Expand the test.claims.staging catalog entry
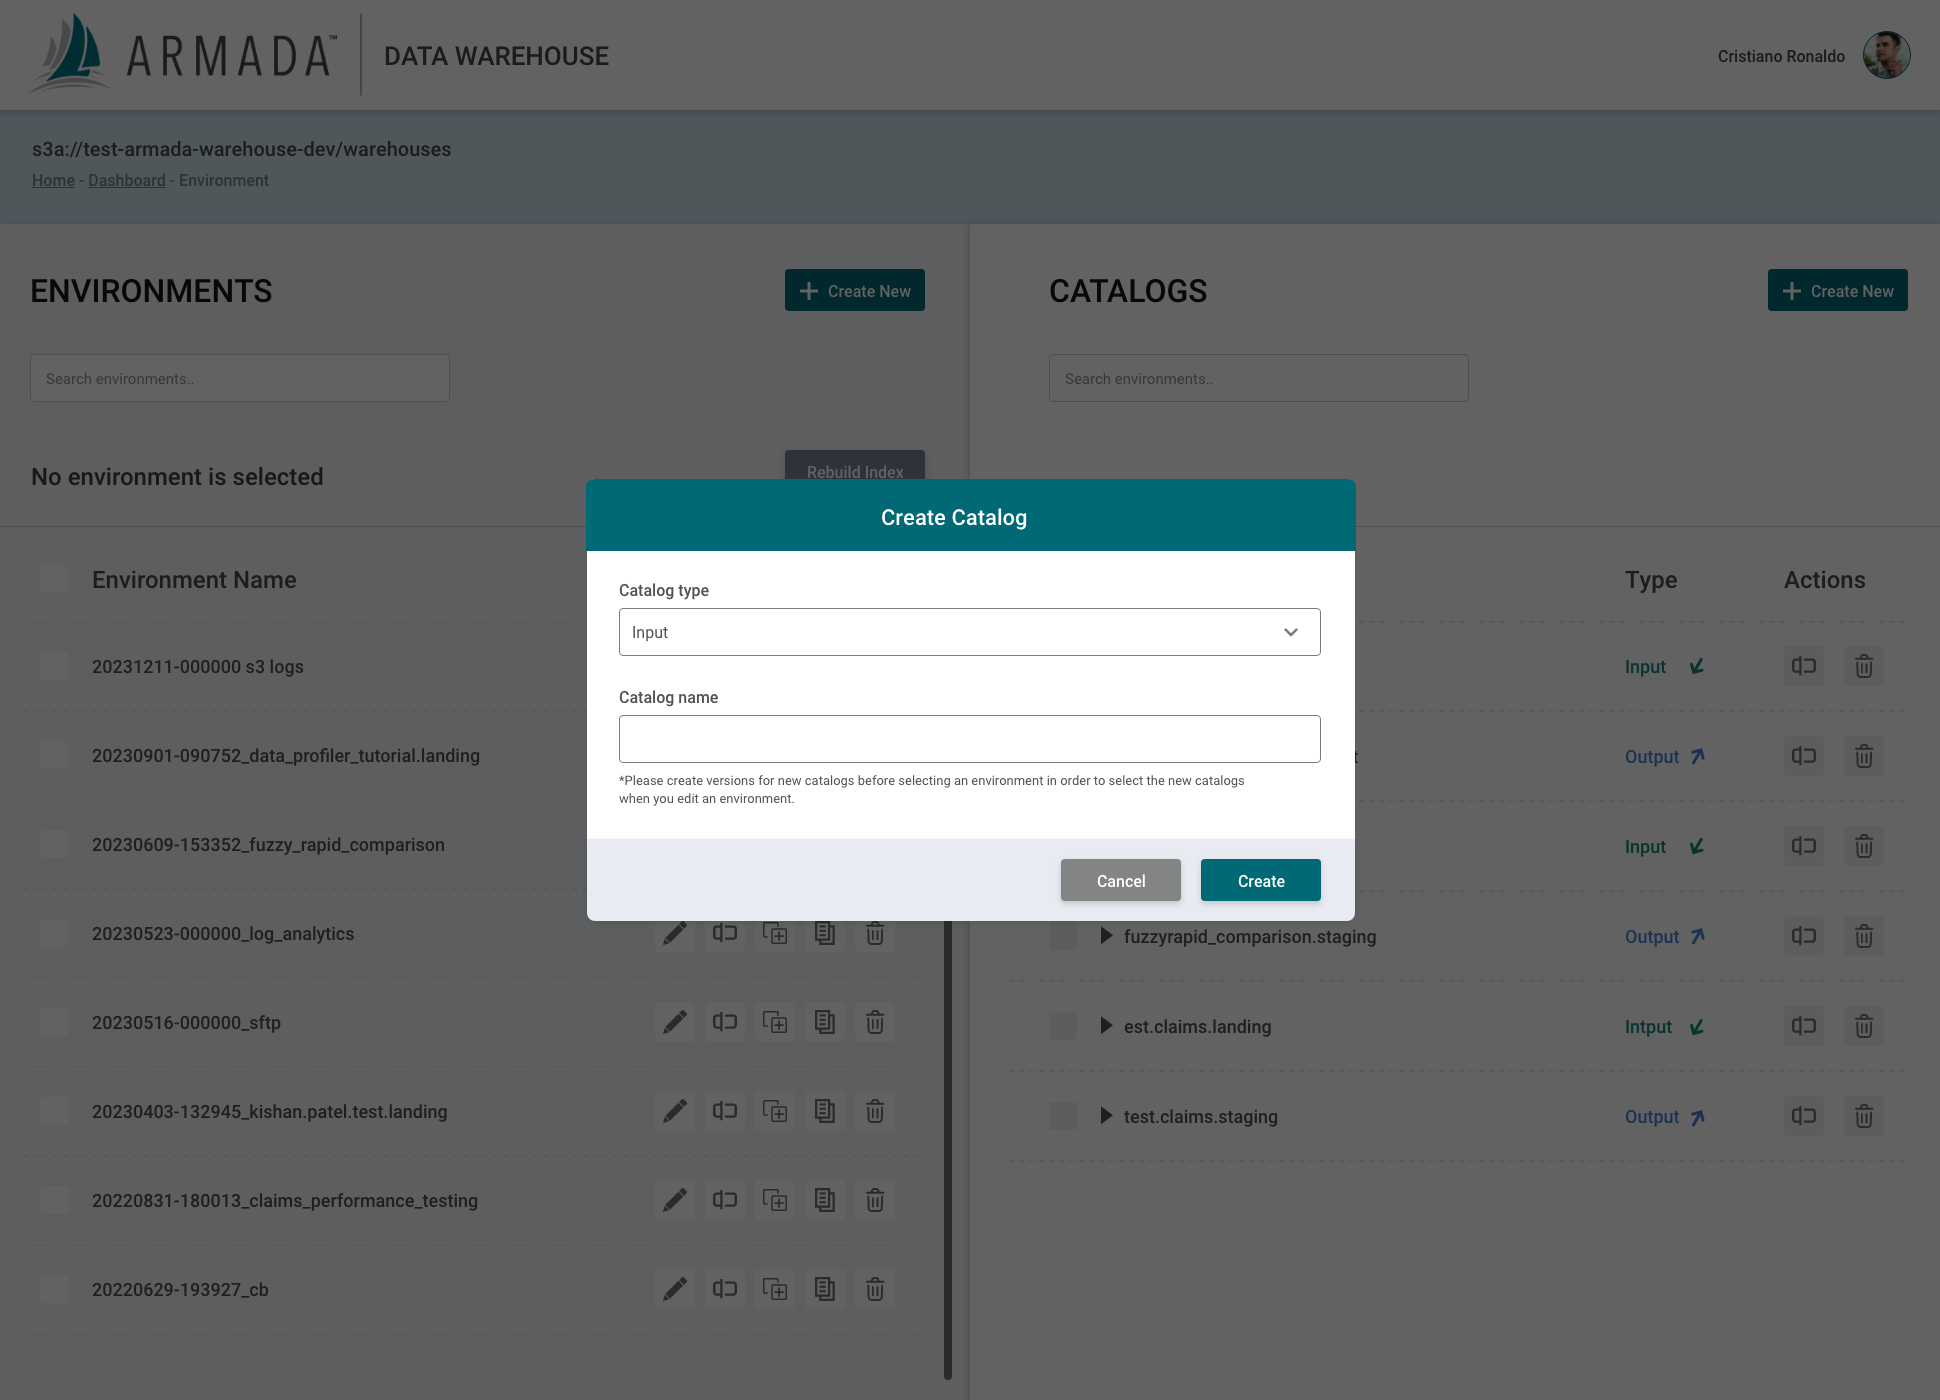 coord(1107,1117)
